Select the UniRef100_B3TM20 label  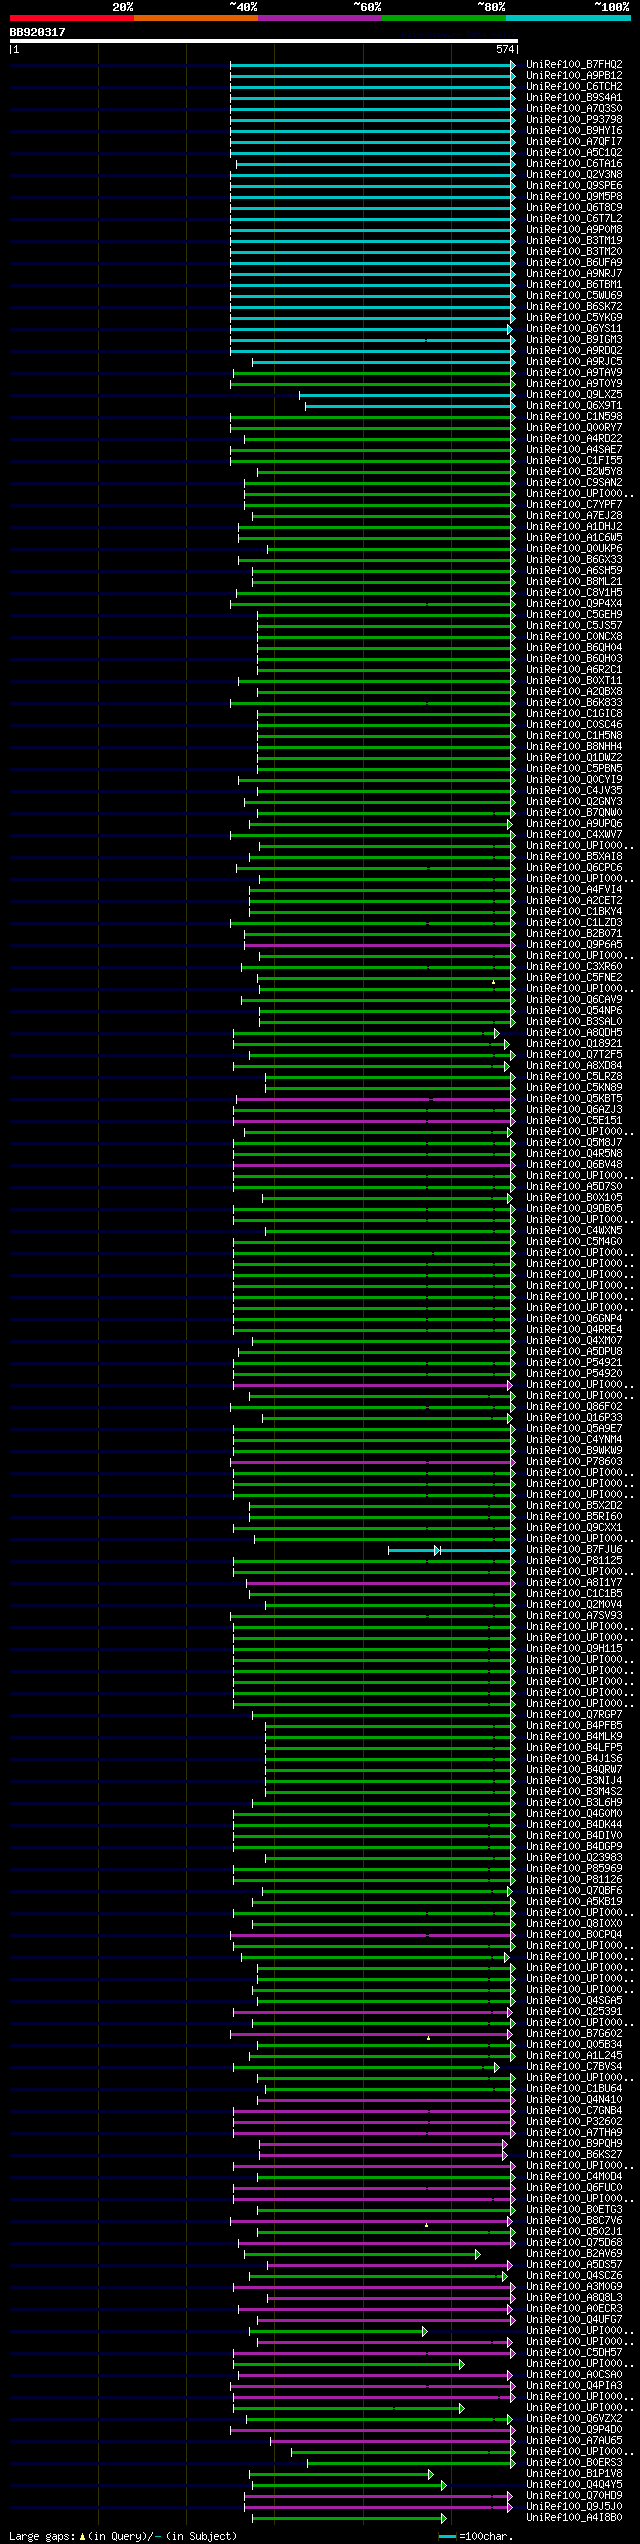574,251
